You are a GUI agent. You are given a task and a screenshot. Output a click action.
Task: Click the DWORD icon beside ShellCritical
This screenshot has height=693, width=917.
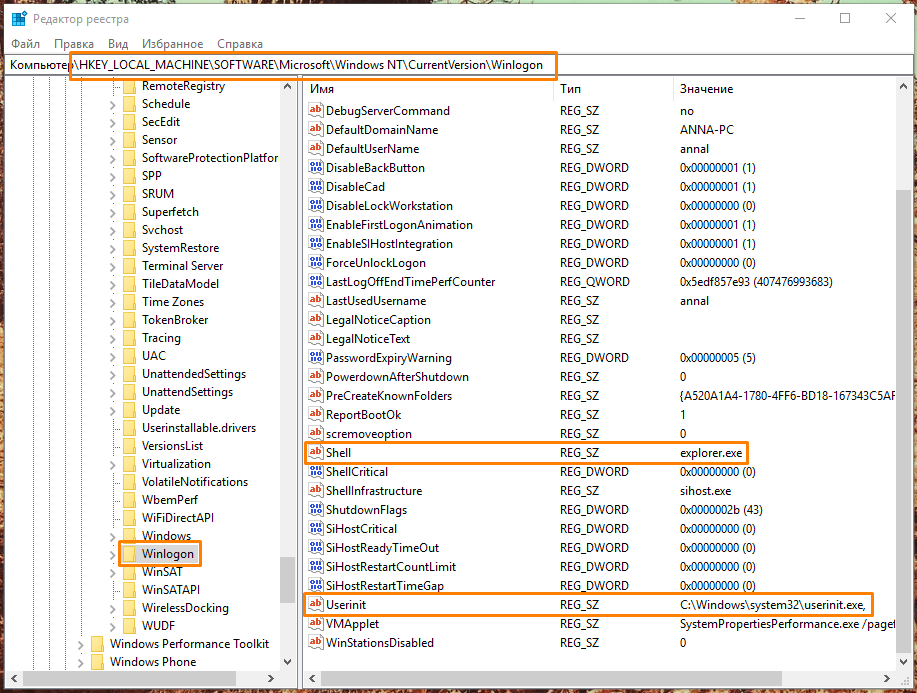point(316,471)
